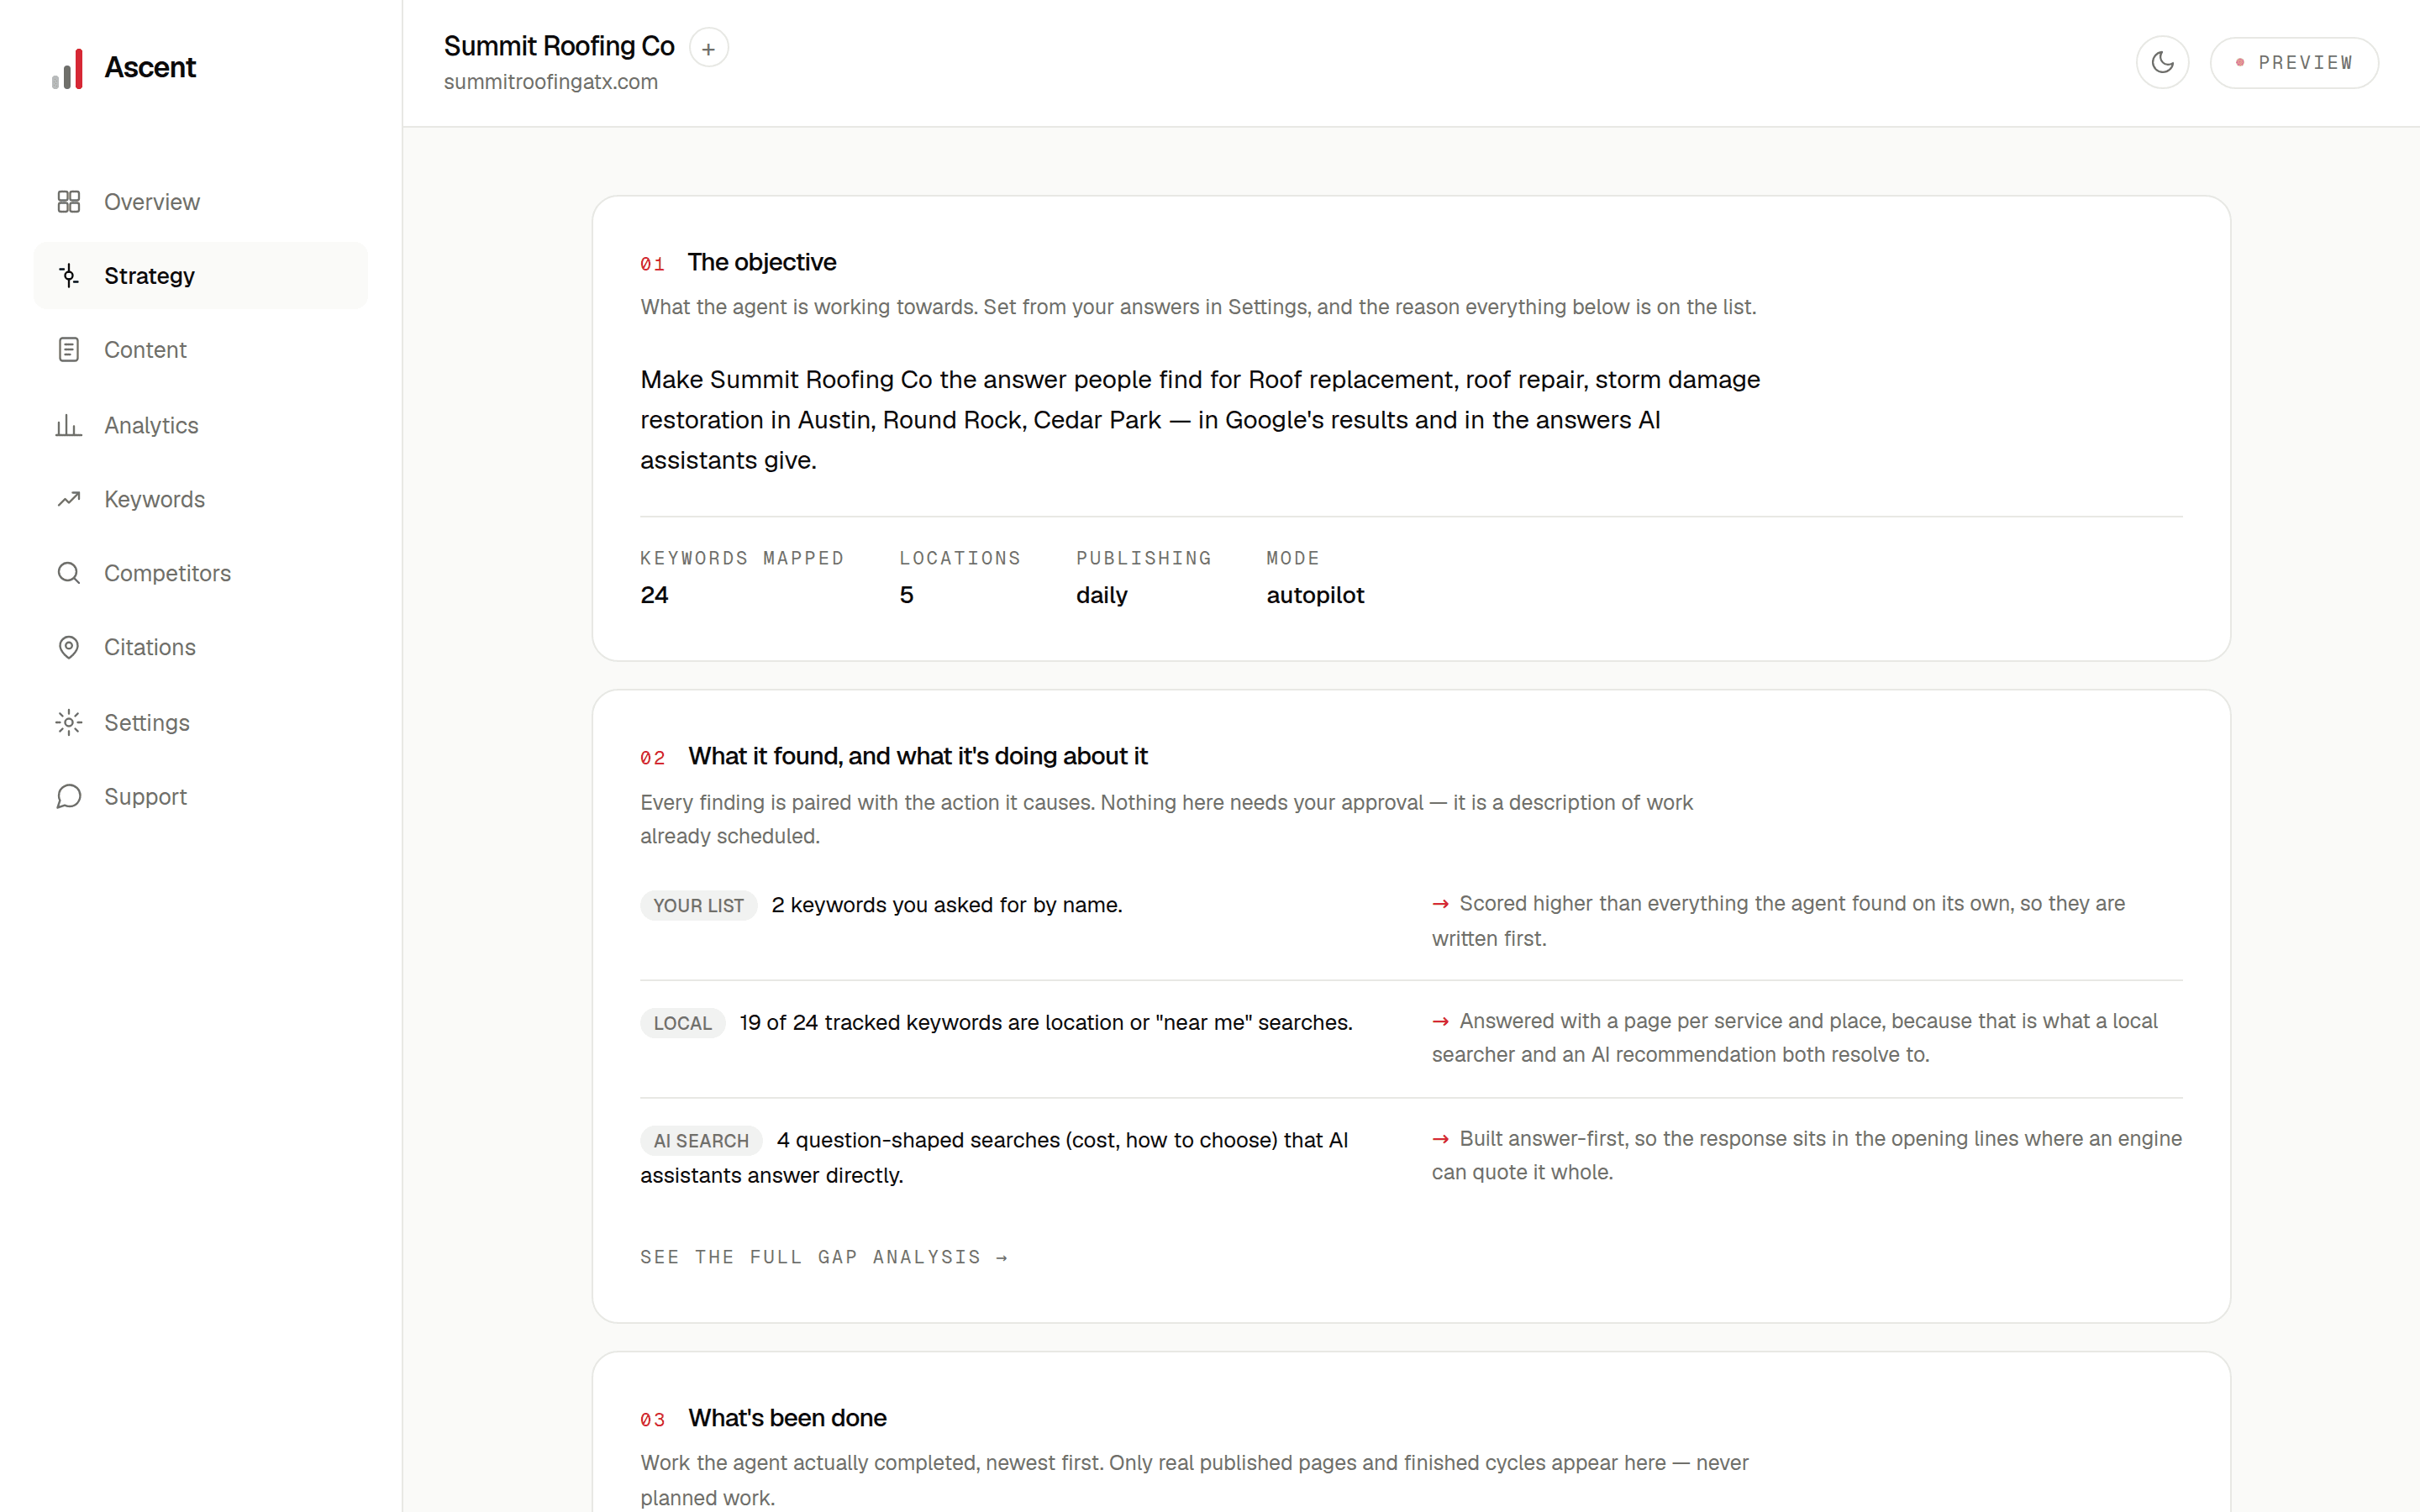Image resolution: width=2420 pixels, height=1512 pixels.
Task: Click the summitroofingatx.com domain text
Action: 551,82
